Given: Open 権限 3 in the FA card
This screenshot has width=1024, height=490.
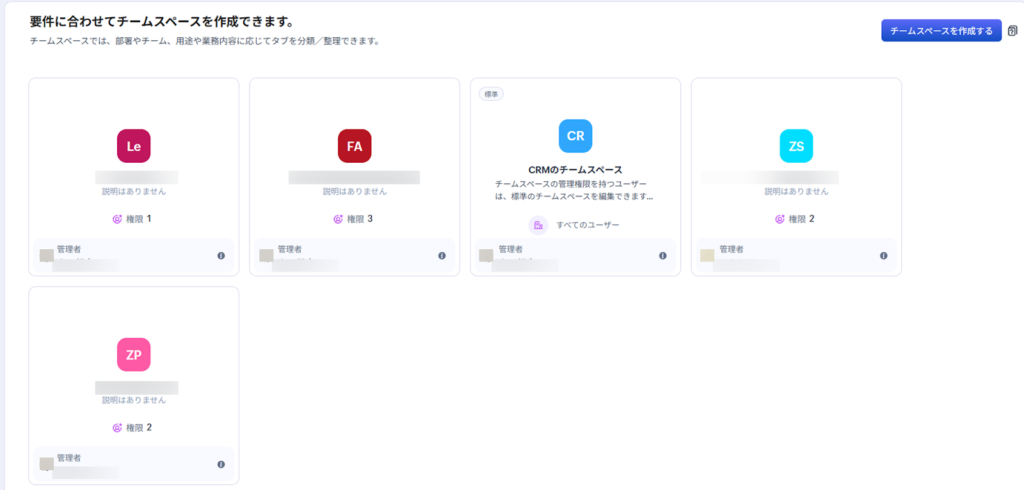Looking at the screenshot, I should [x=354, y=218].
